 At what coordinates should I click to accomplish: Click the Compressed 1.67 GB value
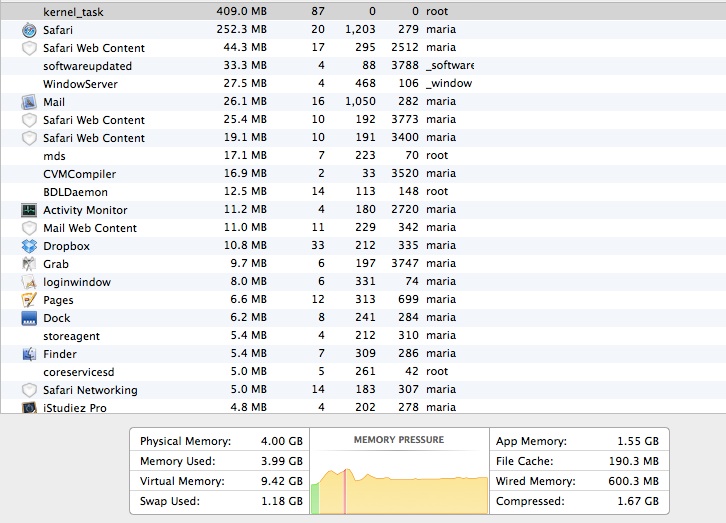pos(638,501)
